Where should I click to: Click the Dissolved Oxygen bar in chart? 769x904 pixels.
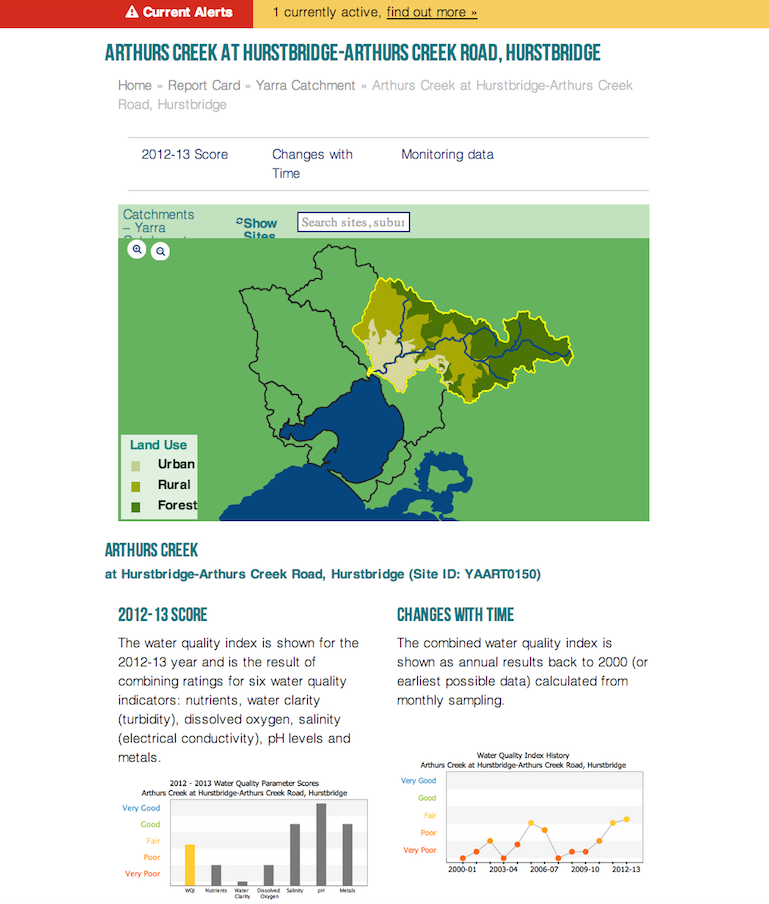[269, 875]
